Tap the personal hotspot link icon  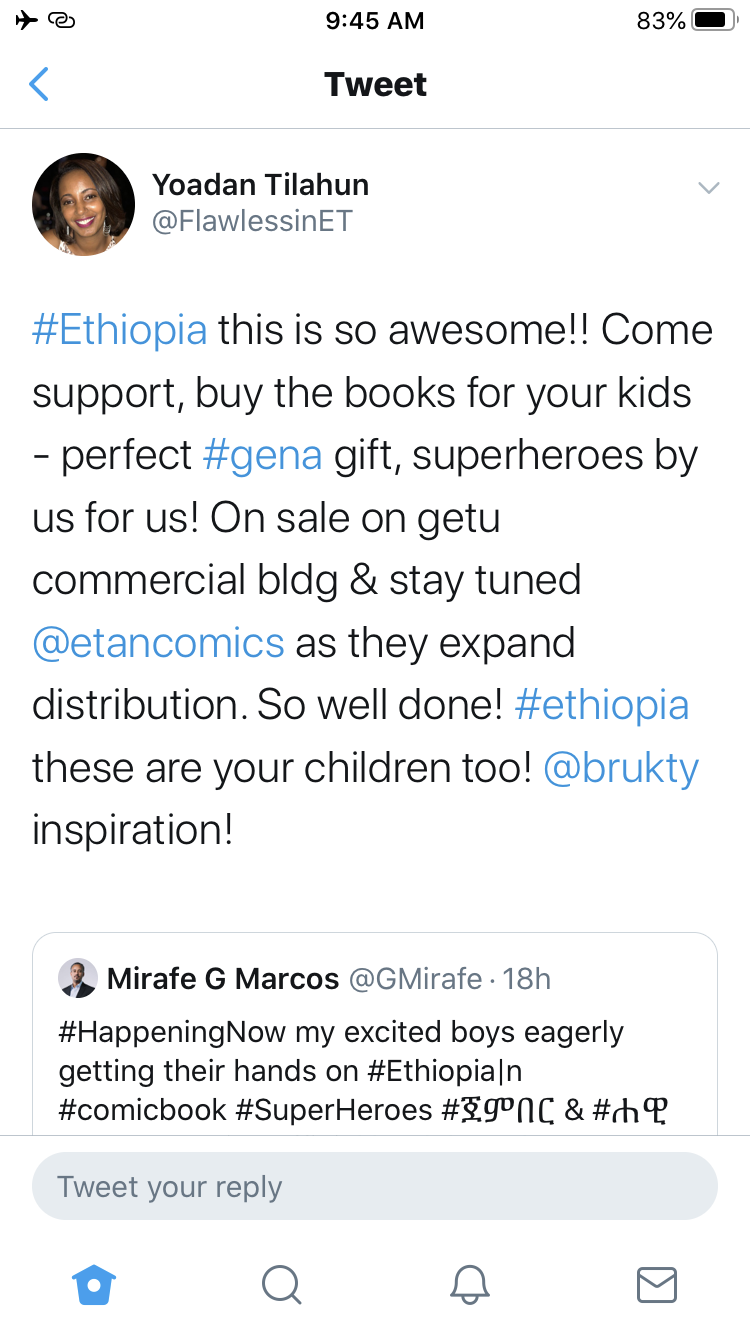pyautogui.click(x=62, y=21)
